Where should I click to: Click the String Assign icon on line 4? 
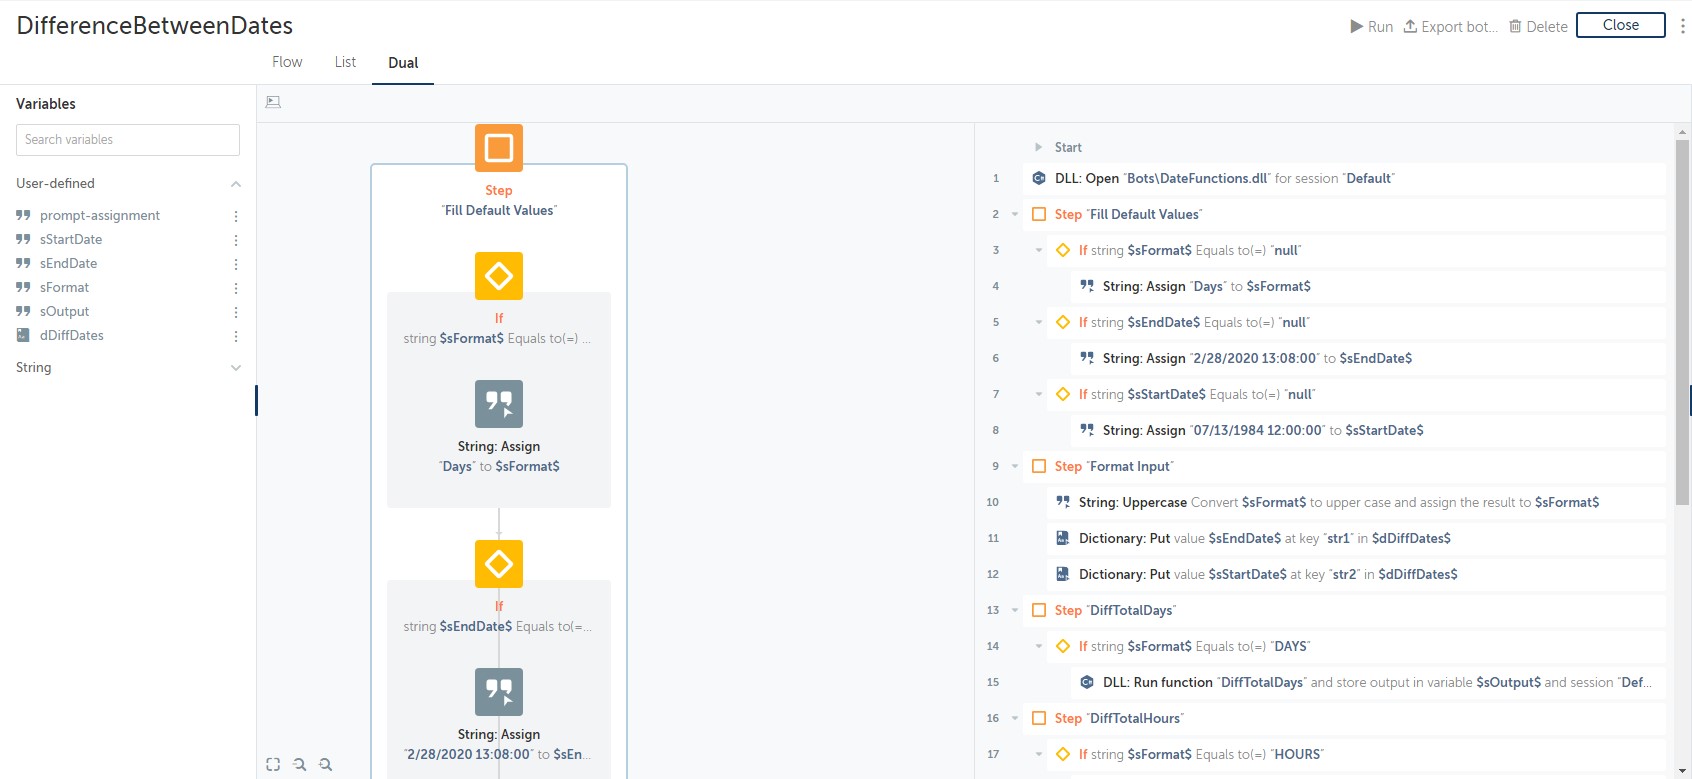click(1087, 286)
